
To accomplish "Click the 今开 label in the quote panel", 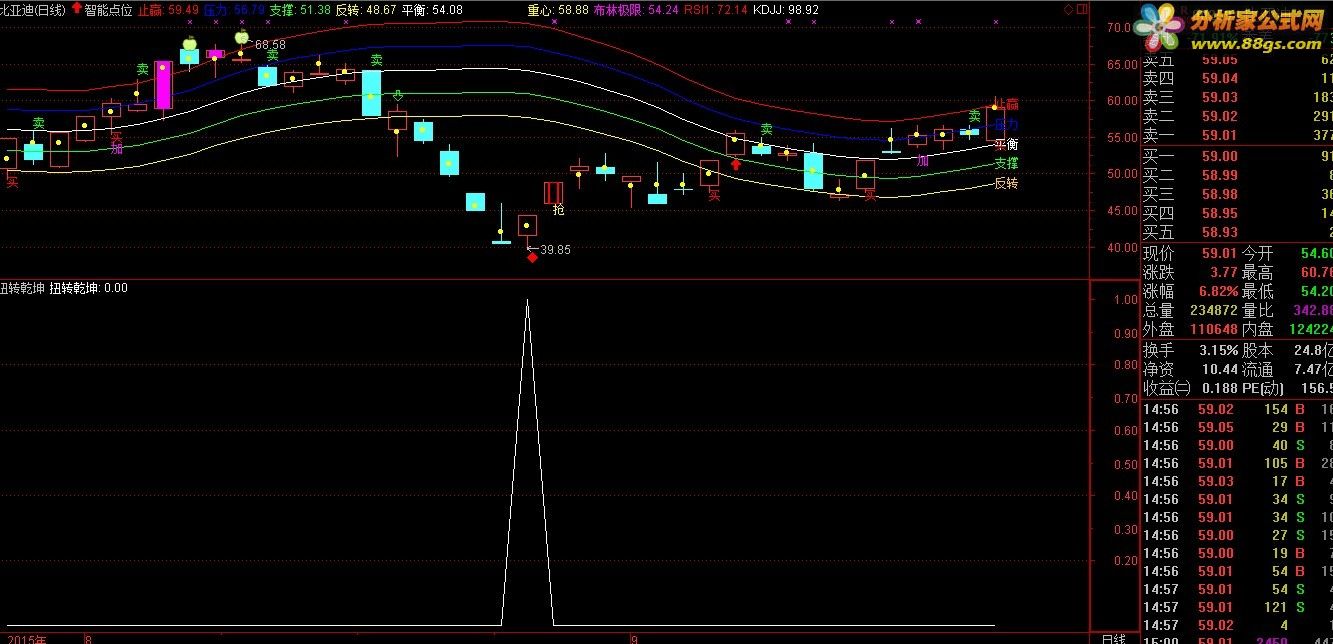I will (1258, 254).
